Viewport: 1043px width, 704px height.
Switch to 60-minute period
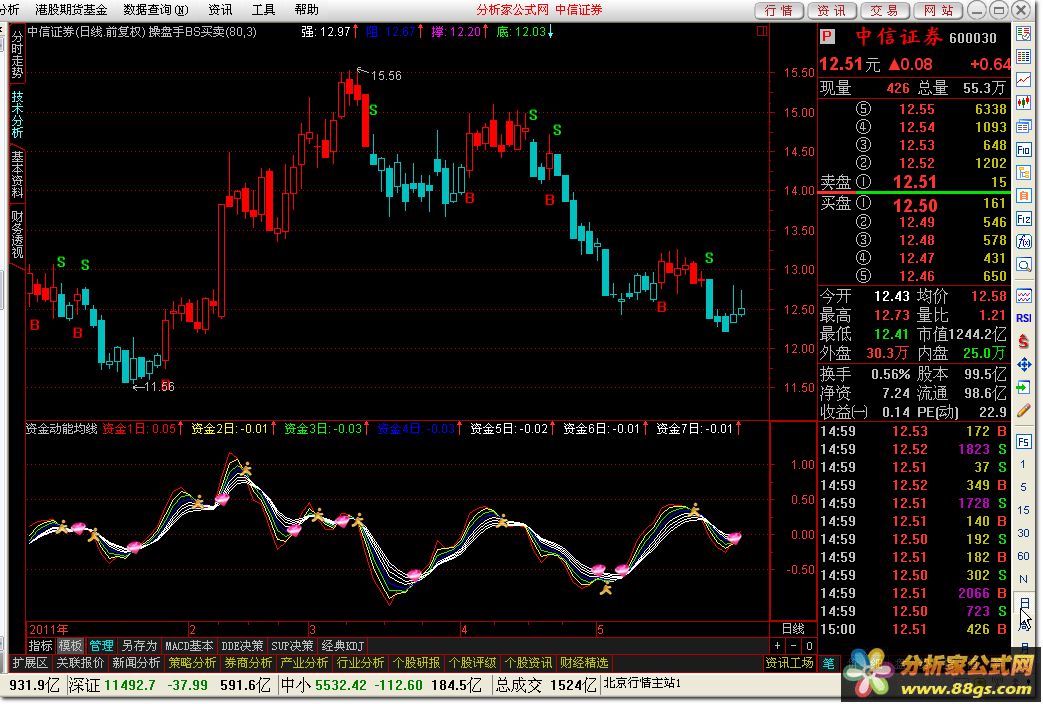coord(1023,556)
